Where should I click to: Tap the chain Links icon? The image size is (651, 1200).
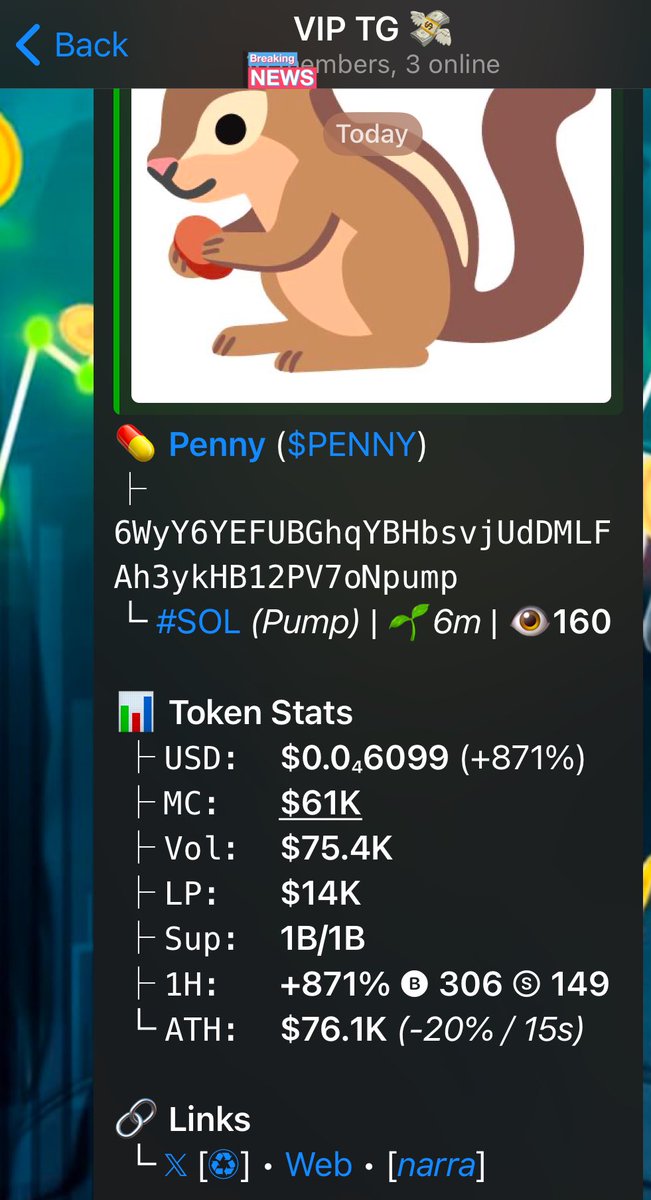135,1120
